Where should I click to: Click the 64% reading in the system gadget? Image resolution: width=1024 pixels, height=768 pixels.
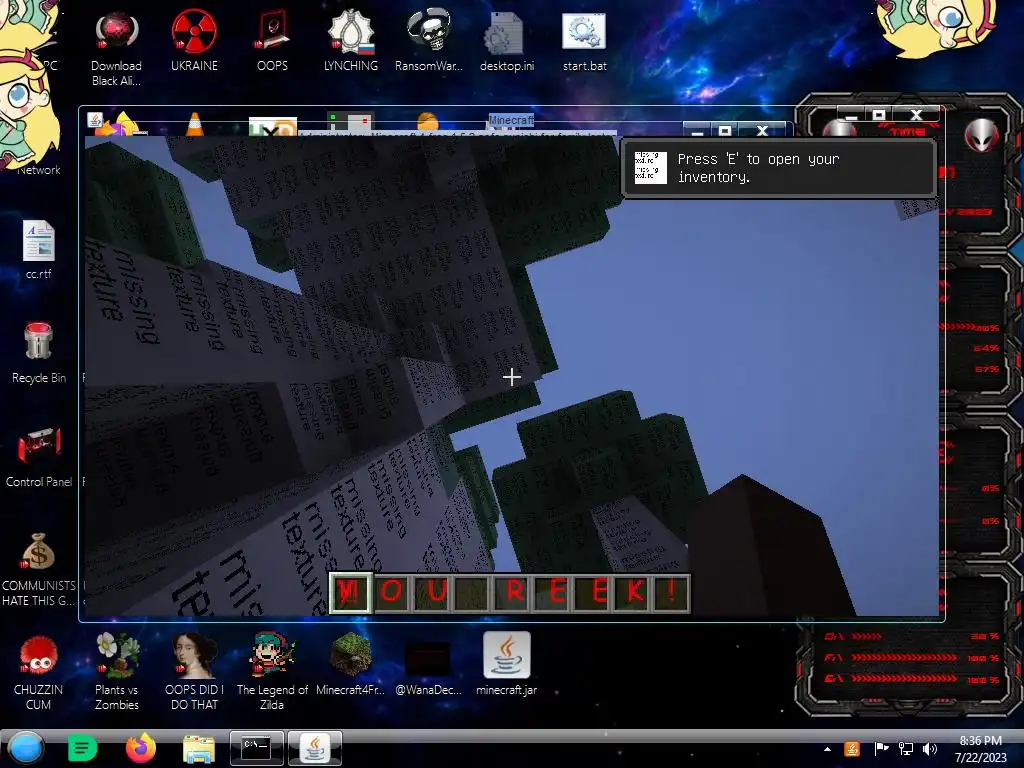pos(987,348)
